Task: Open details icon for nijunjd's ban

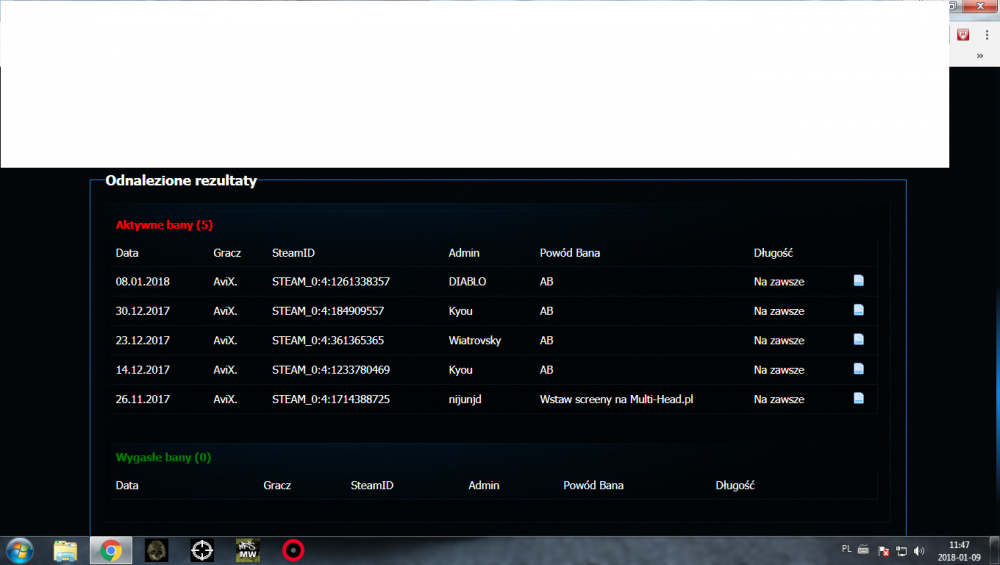Action: tap(858, 398)
